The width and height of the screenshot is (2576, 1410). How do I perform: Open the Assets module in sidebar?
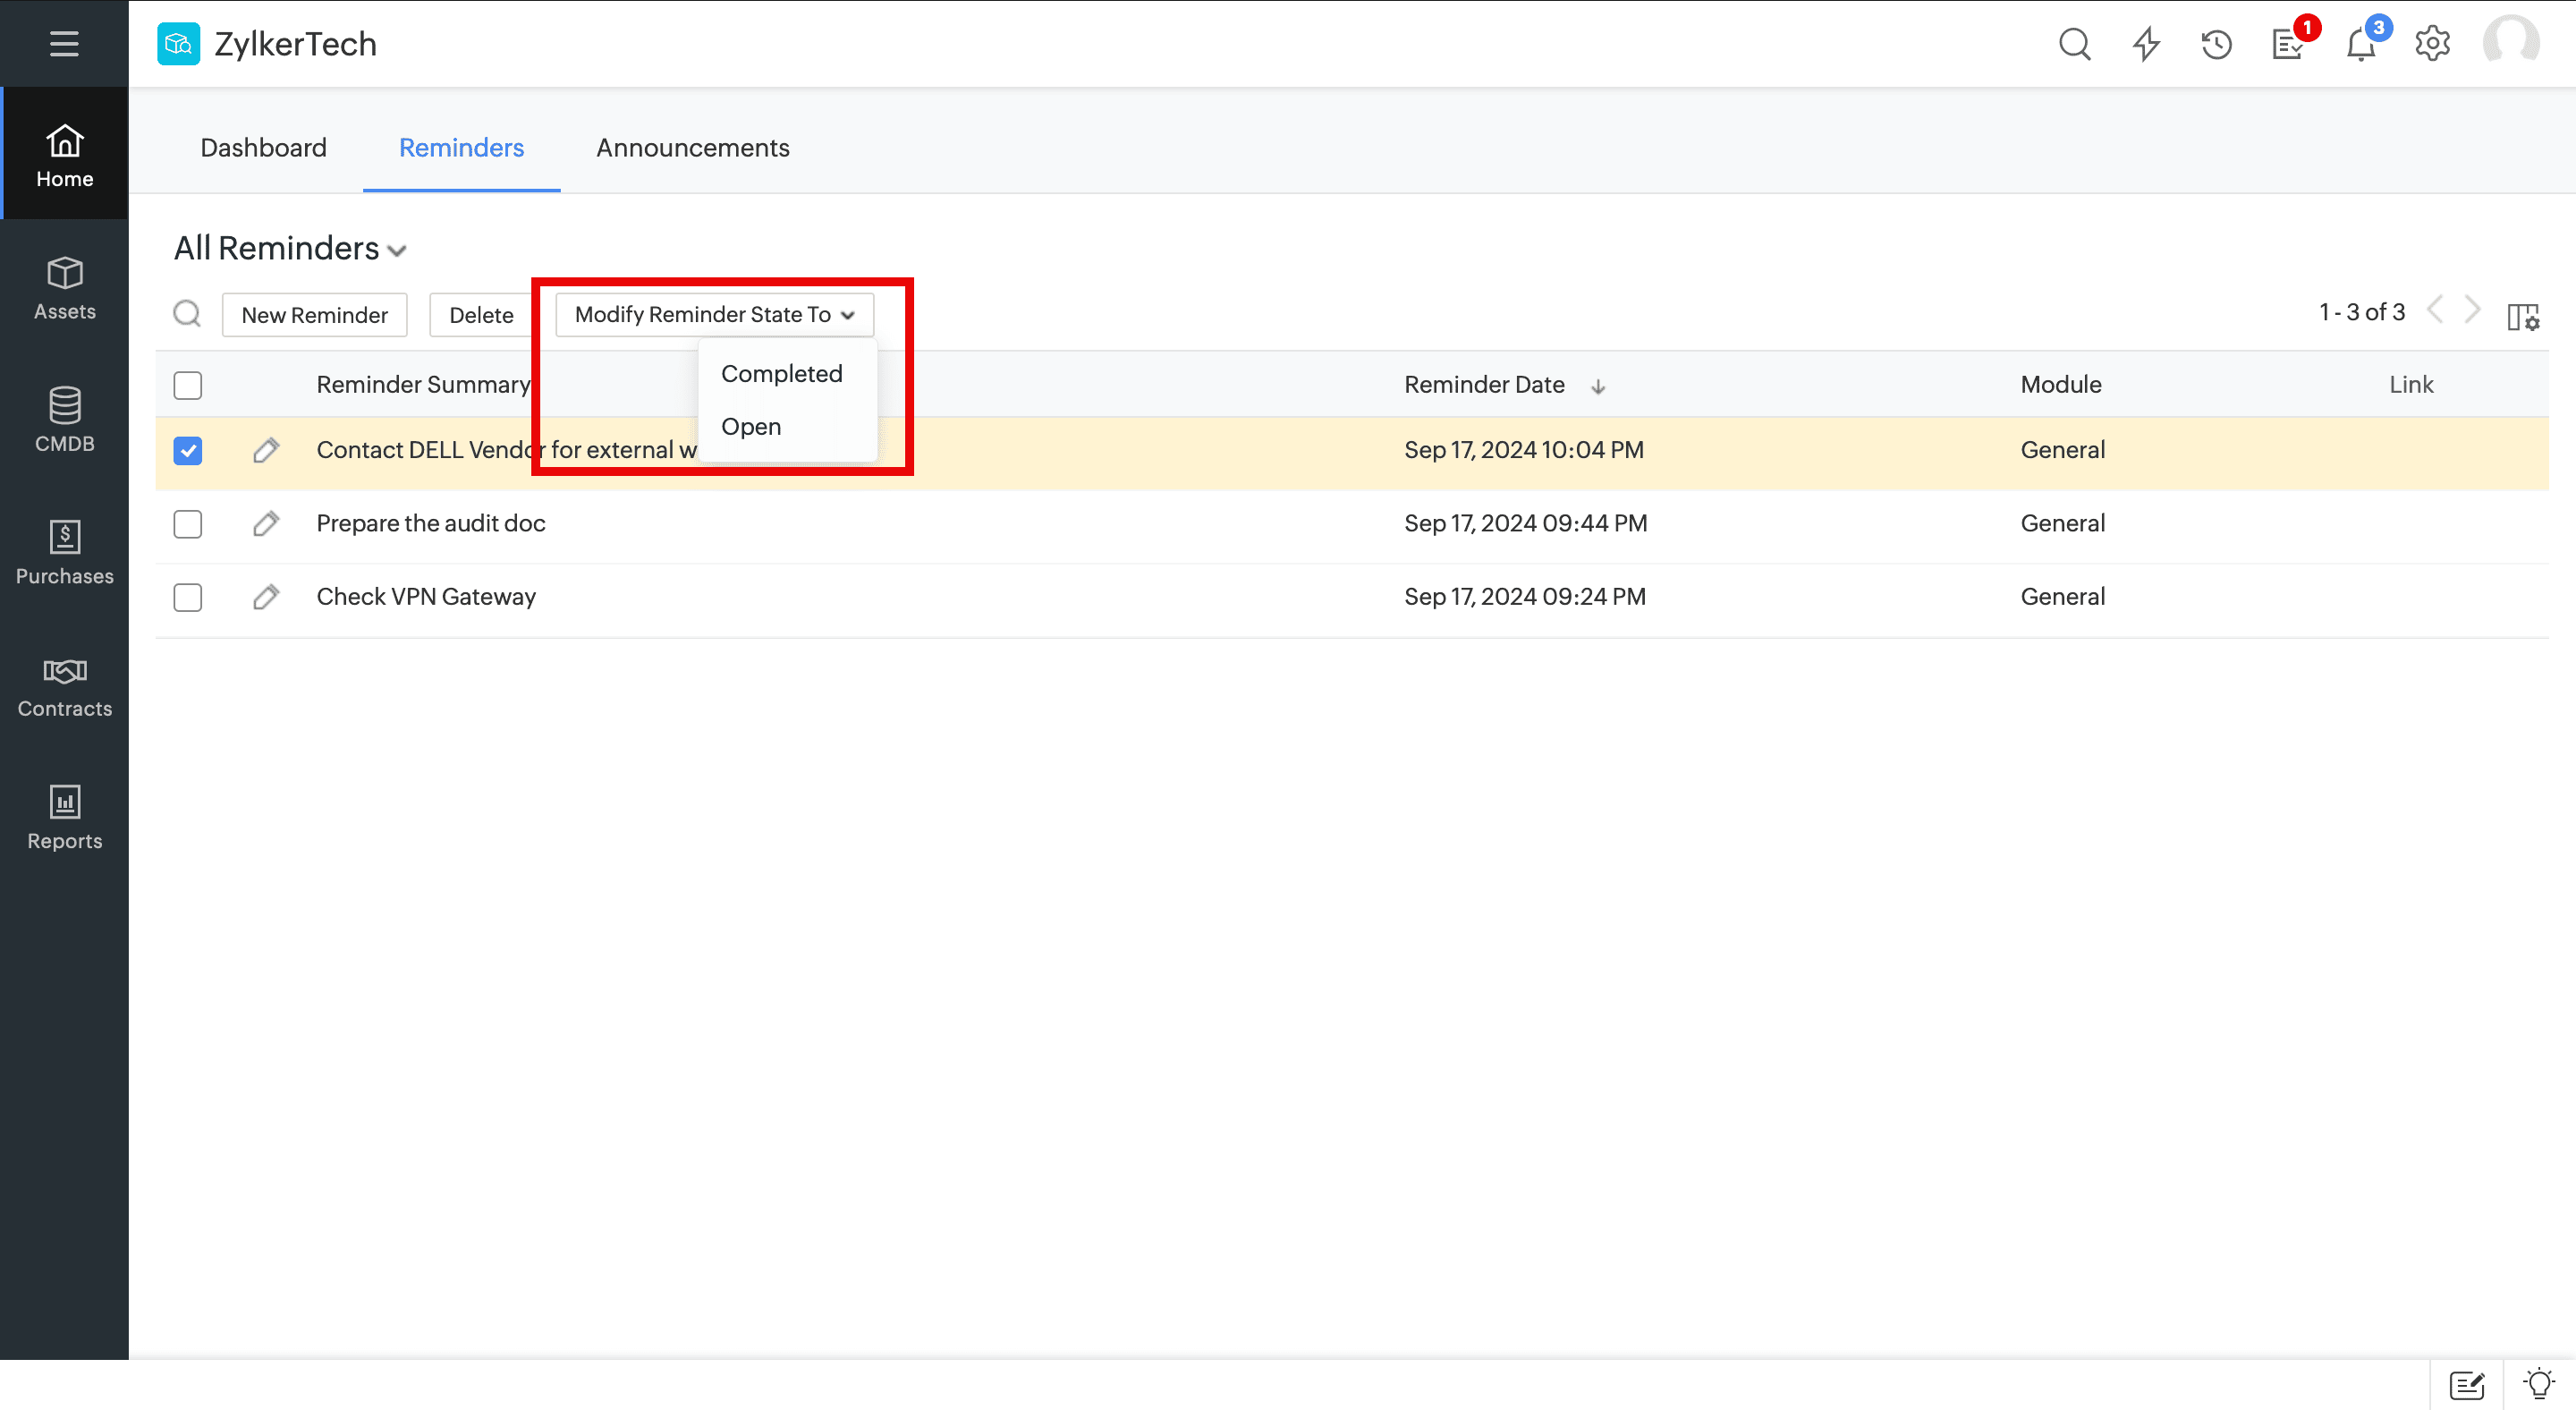click(x=64, y=288)
